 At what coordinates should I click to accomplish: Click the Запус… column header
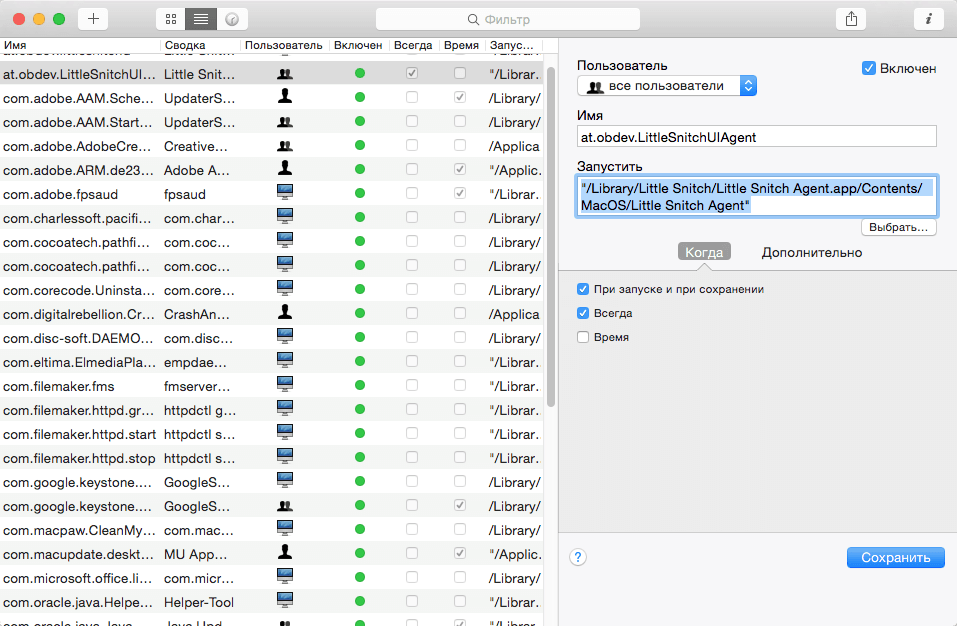click(512, 45)
